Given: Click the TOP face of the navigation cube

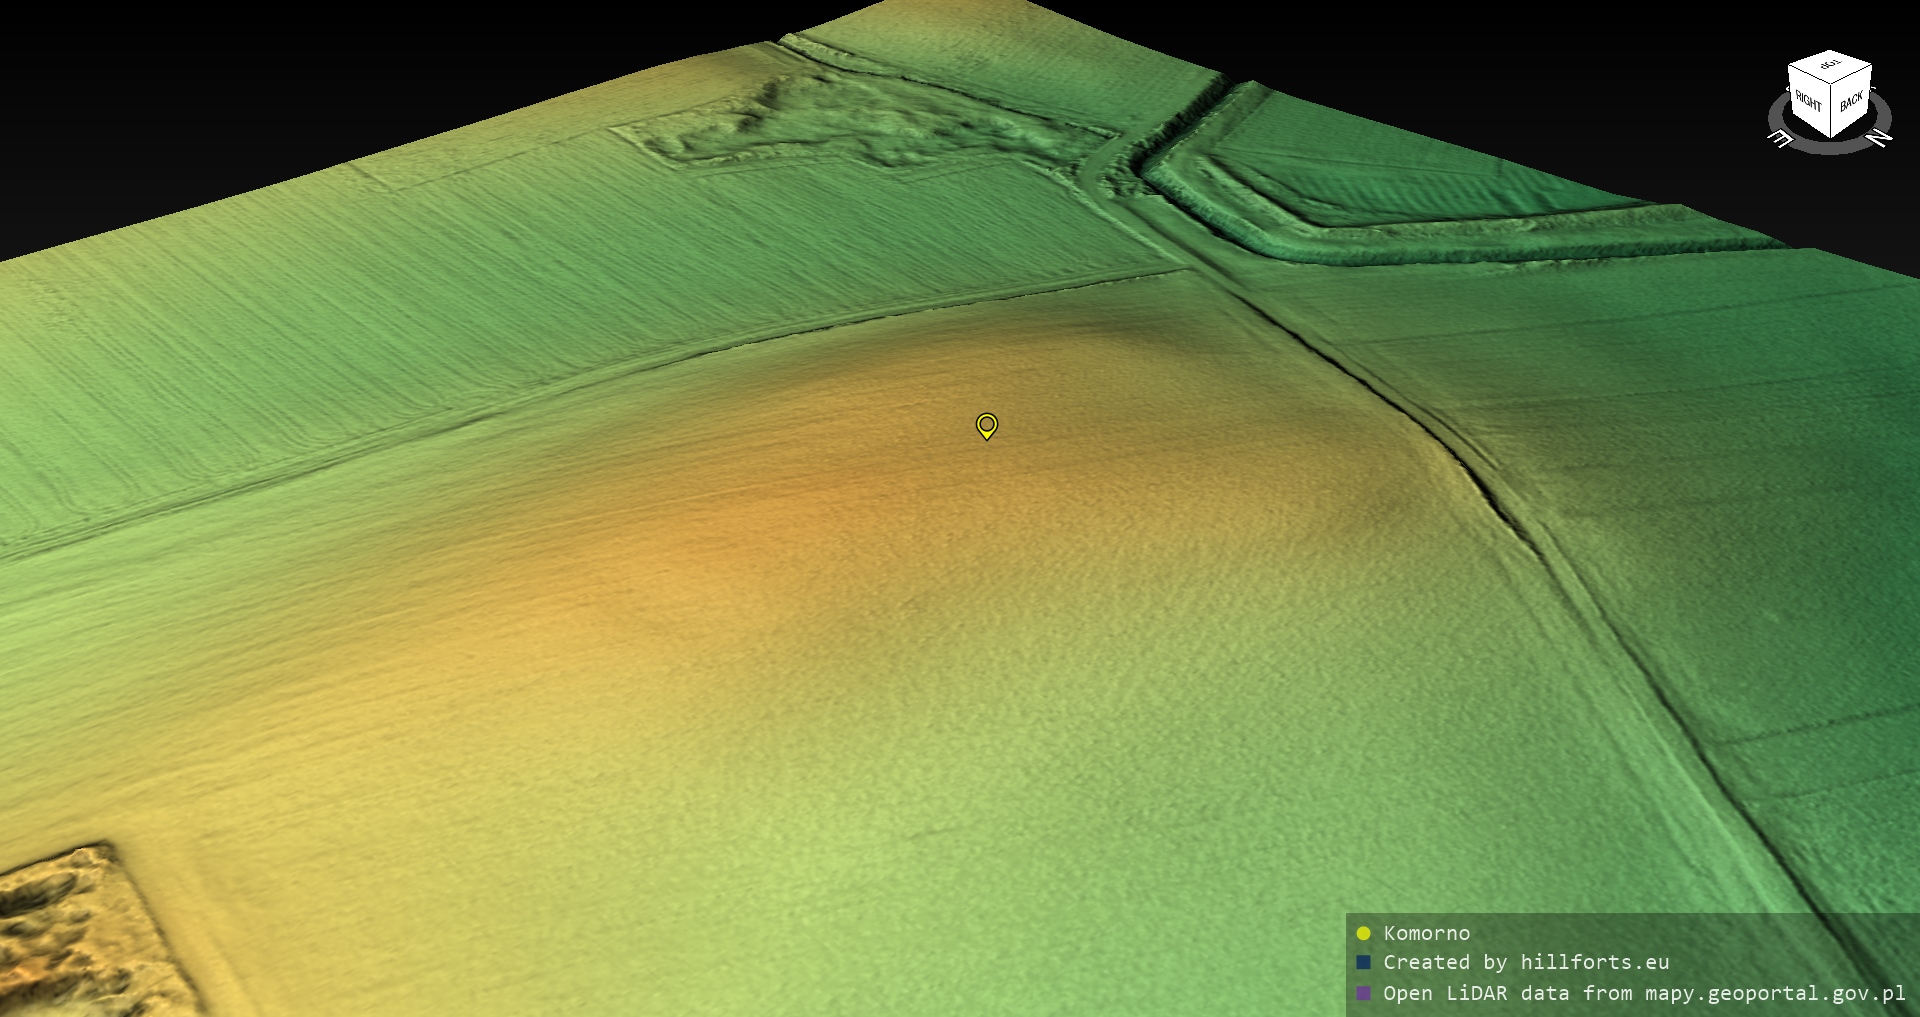Looking at the screenshot, I should coord(1830,66).
